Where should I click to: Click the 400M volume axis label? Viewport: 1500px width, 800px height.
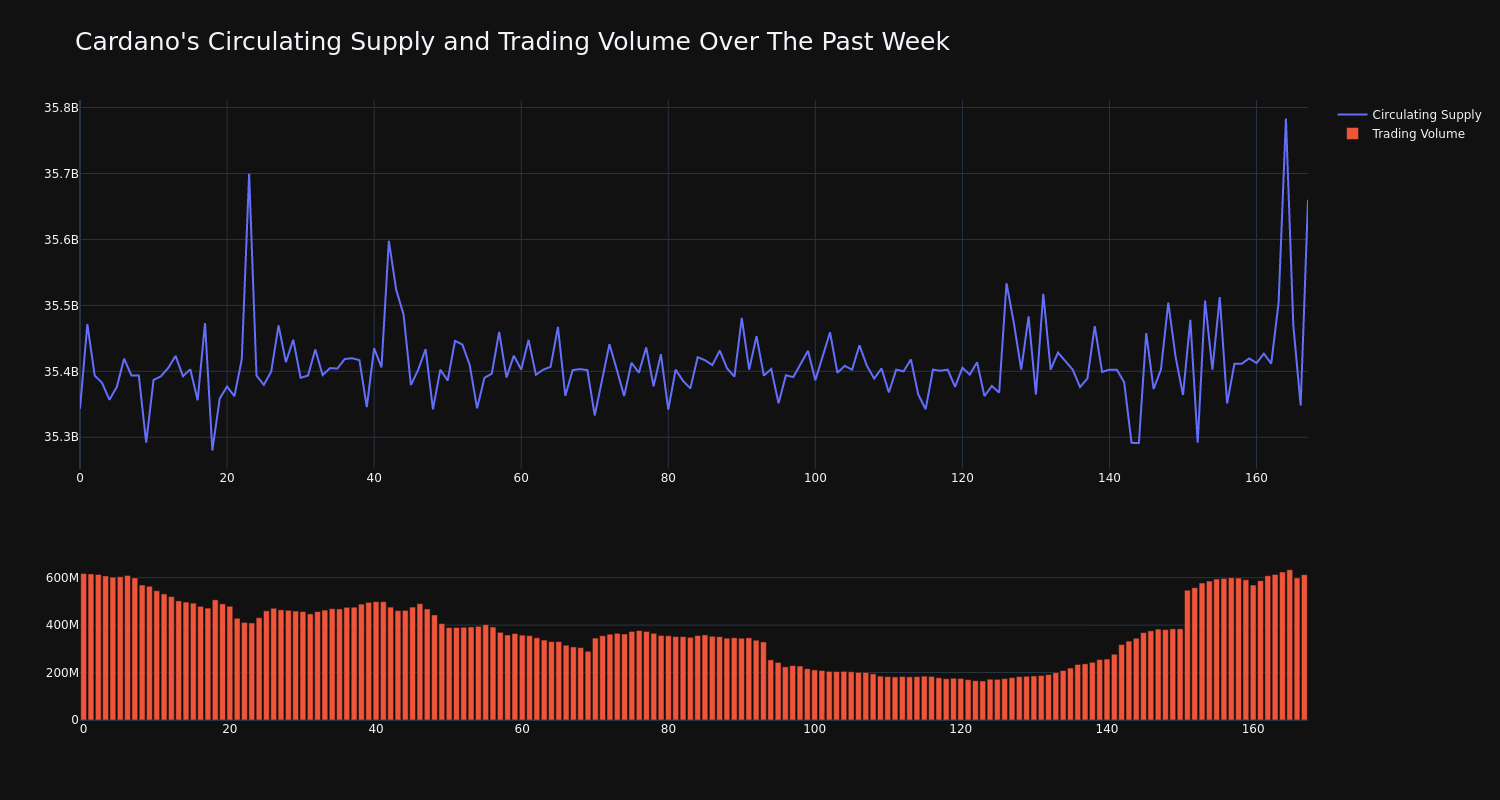point(62,625)
